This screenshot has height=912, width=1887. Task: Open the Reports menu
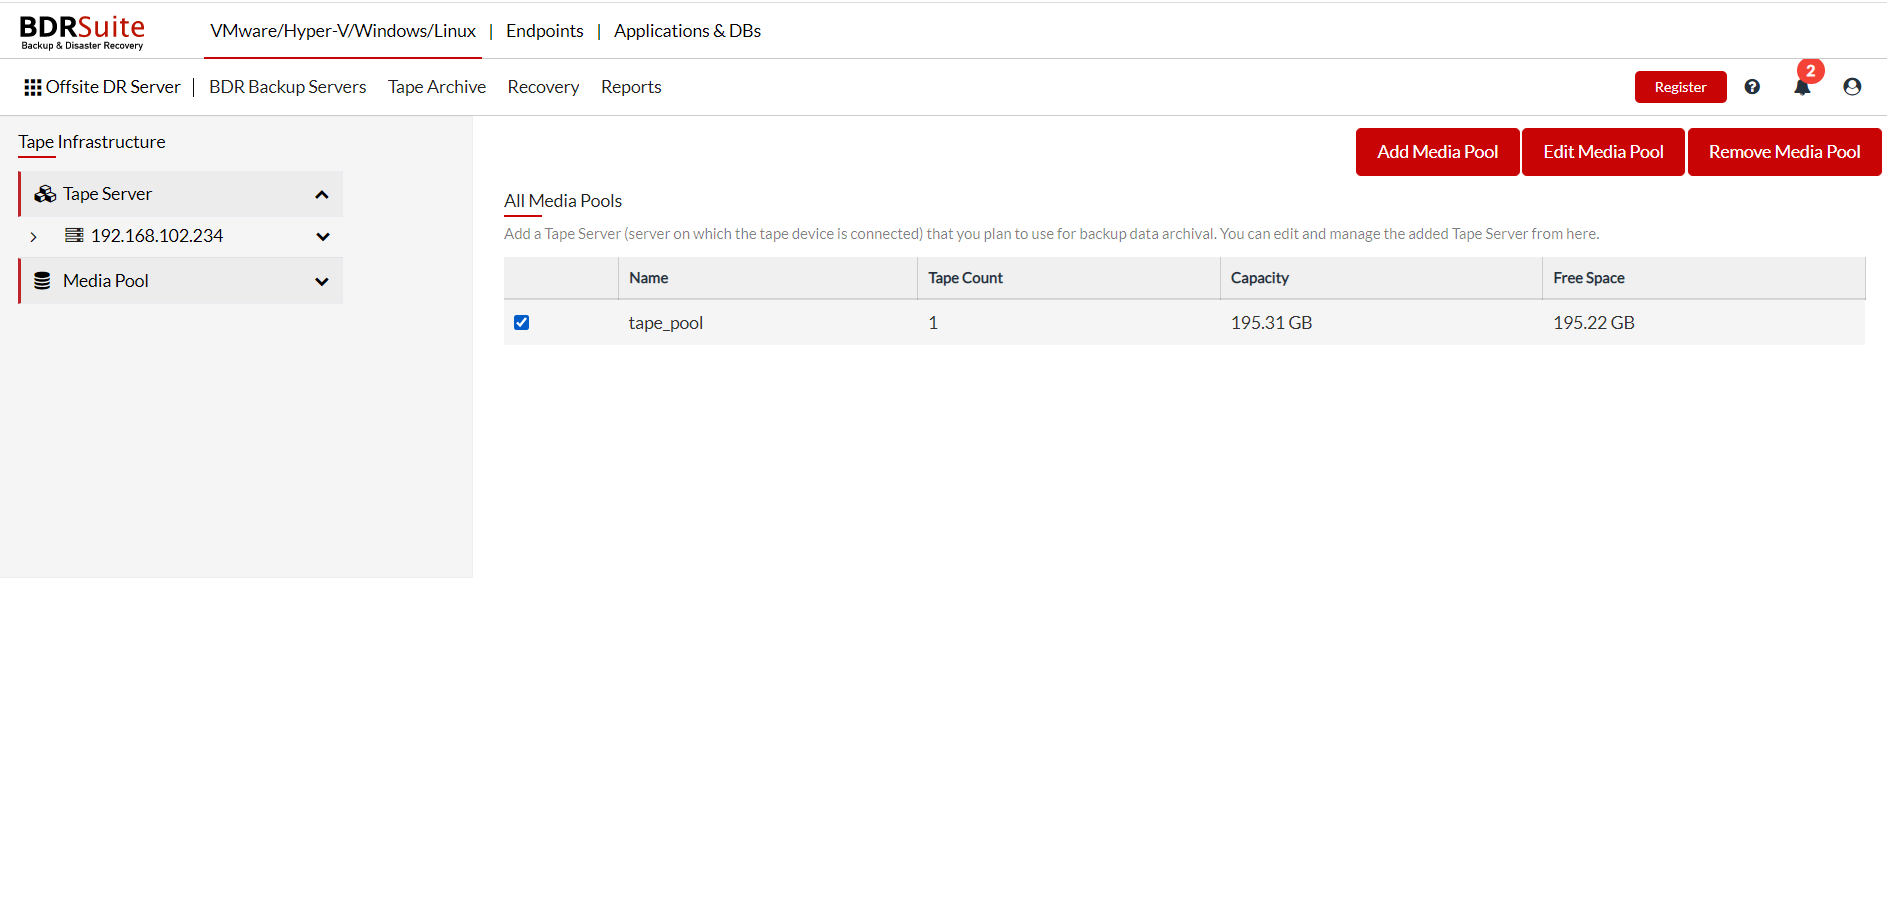(631, 87)
